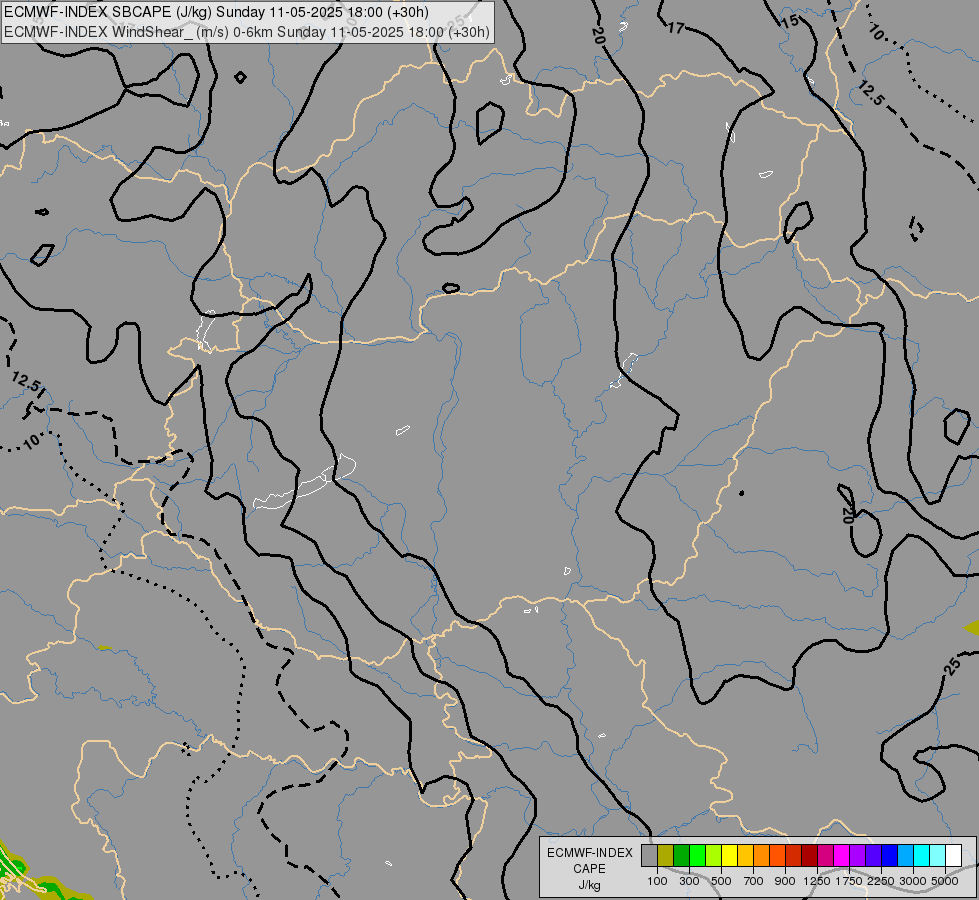Click the 900 tick label in the legend
Screen dimensions: 979x900
[x=785, y=881]
